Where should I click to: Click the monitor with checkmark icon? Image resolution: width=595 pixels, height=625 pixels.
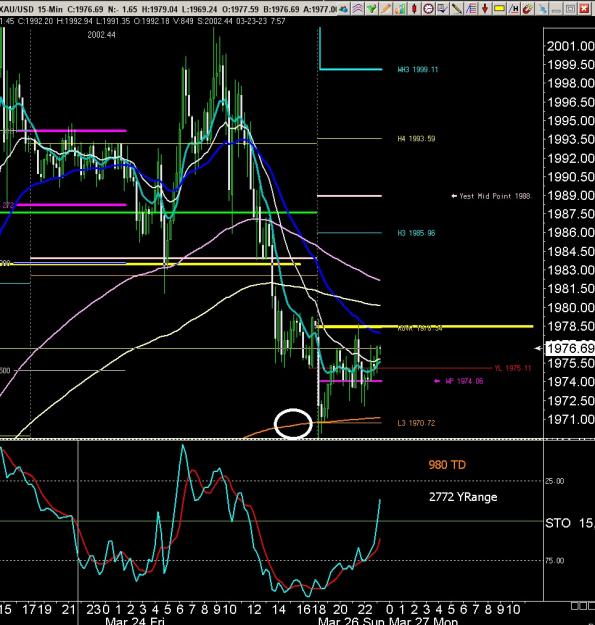pos(442,8)
